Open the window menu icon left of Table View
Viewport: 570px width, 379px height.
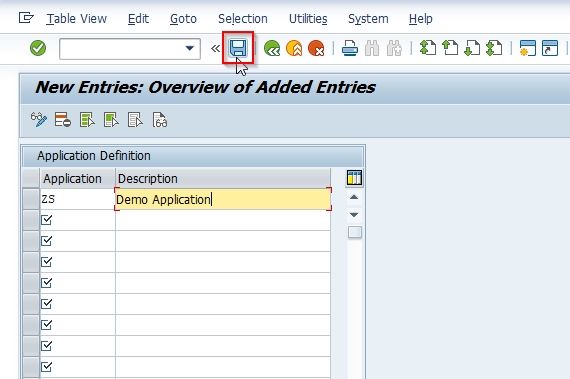tap(26, 17)
